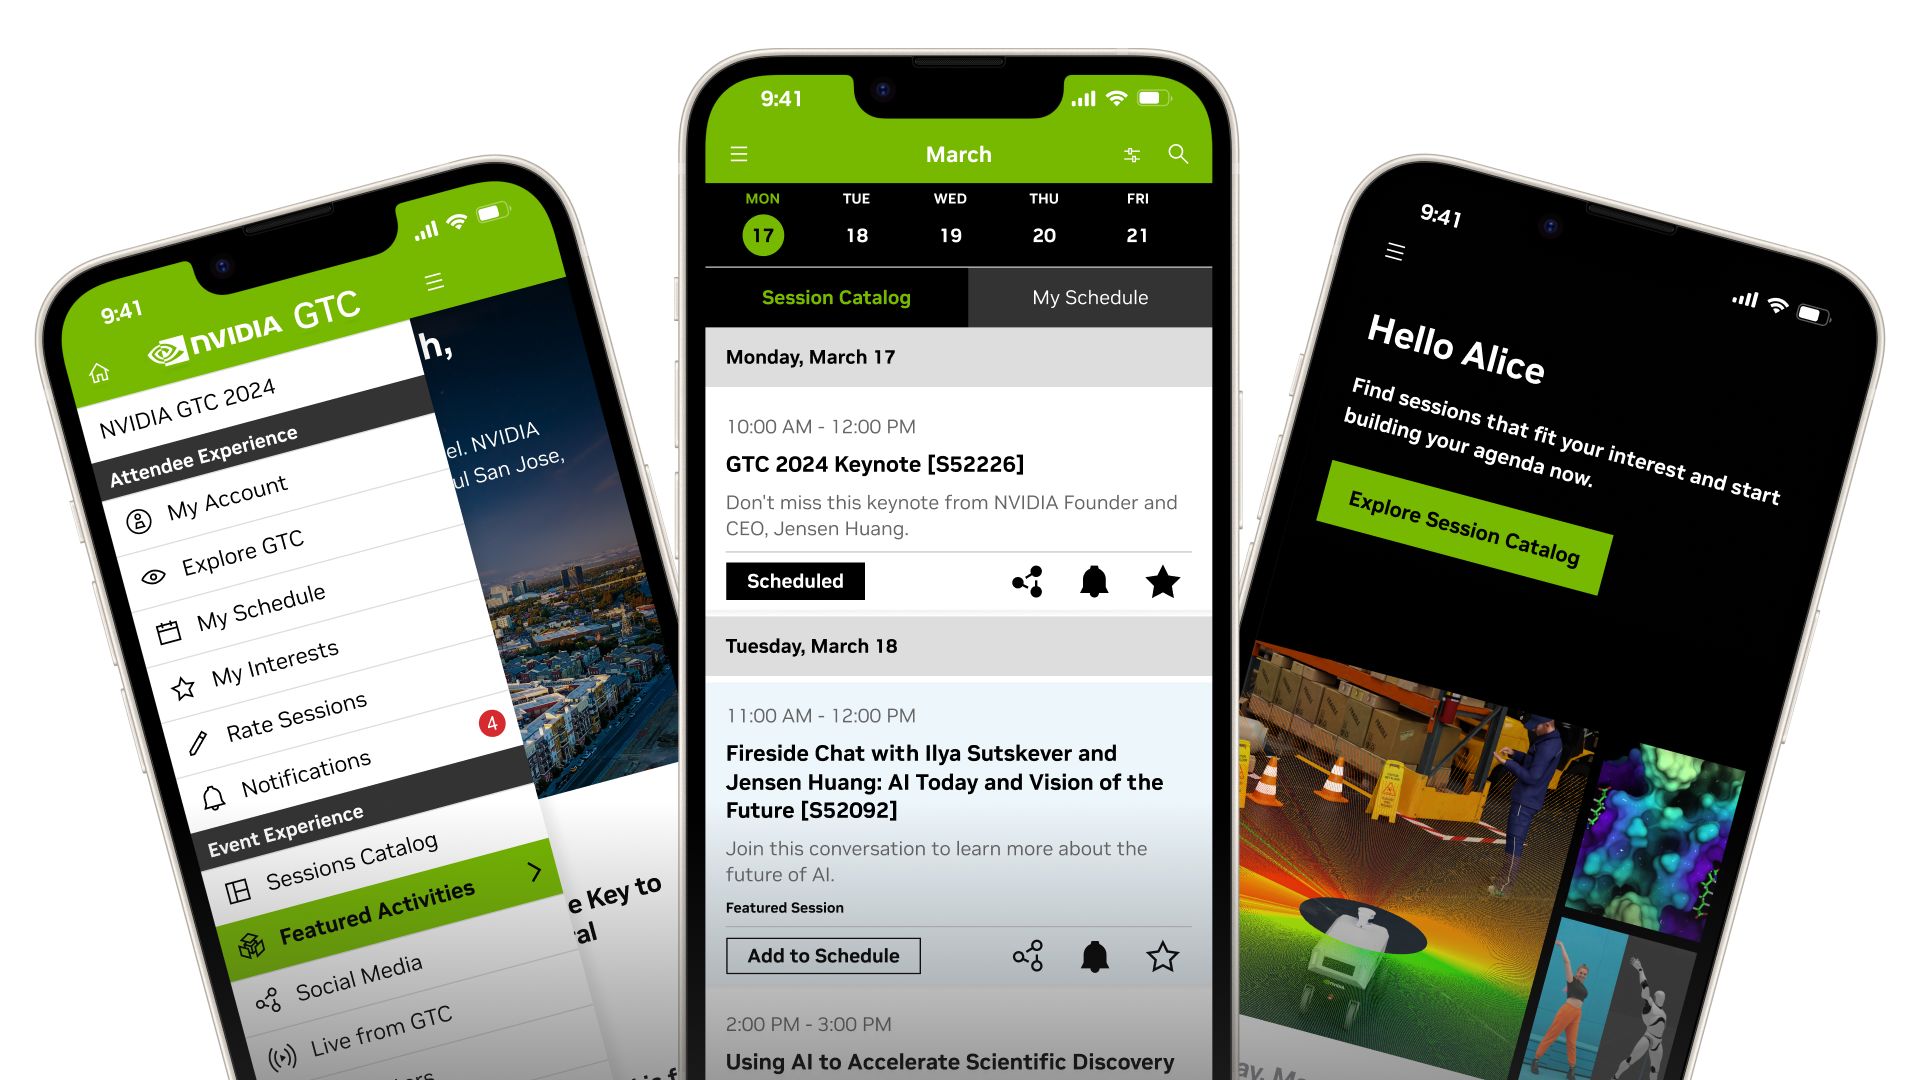
Task: Click the star icon on Fireside Chat session
Action: [1159, 955]
